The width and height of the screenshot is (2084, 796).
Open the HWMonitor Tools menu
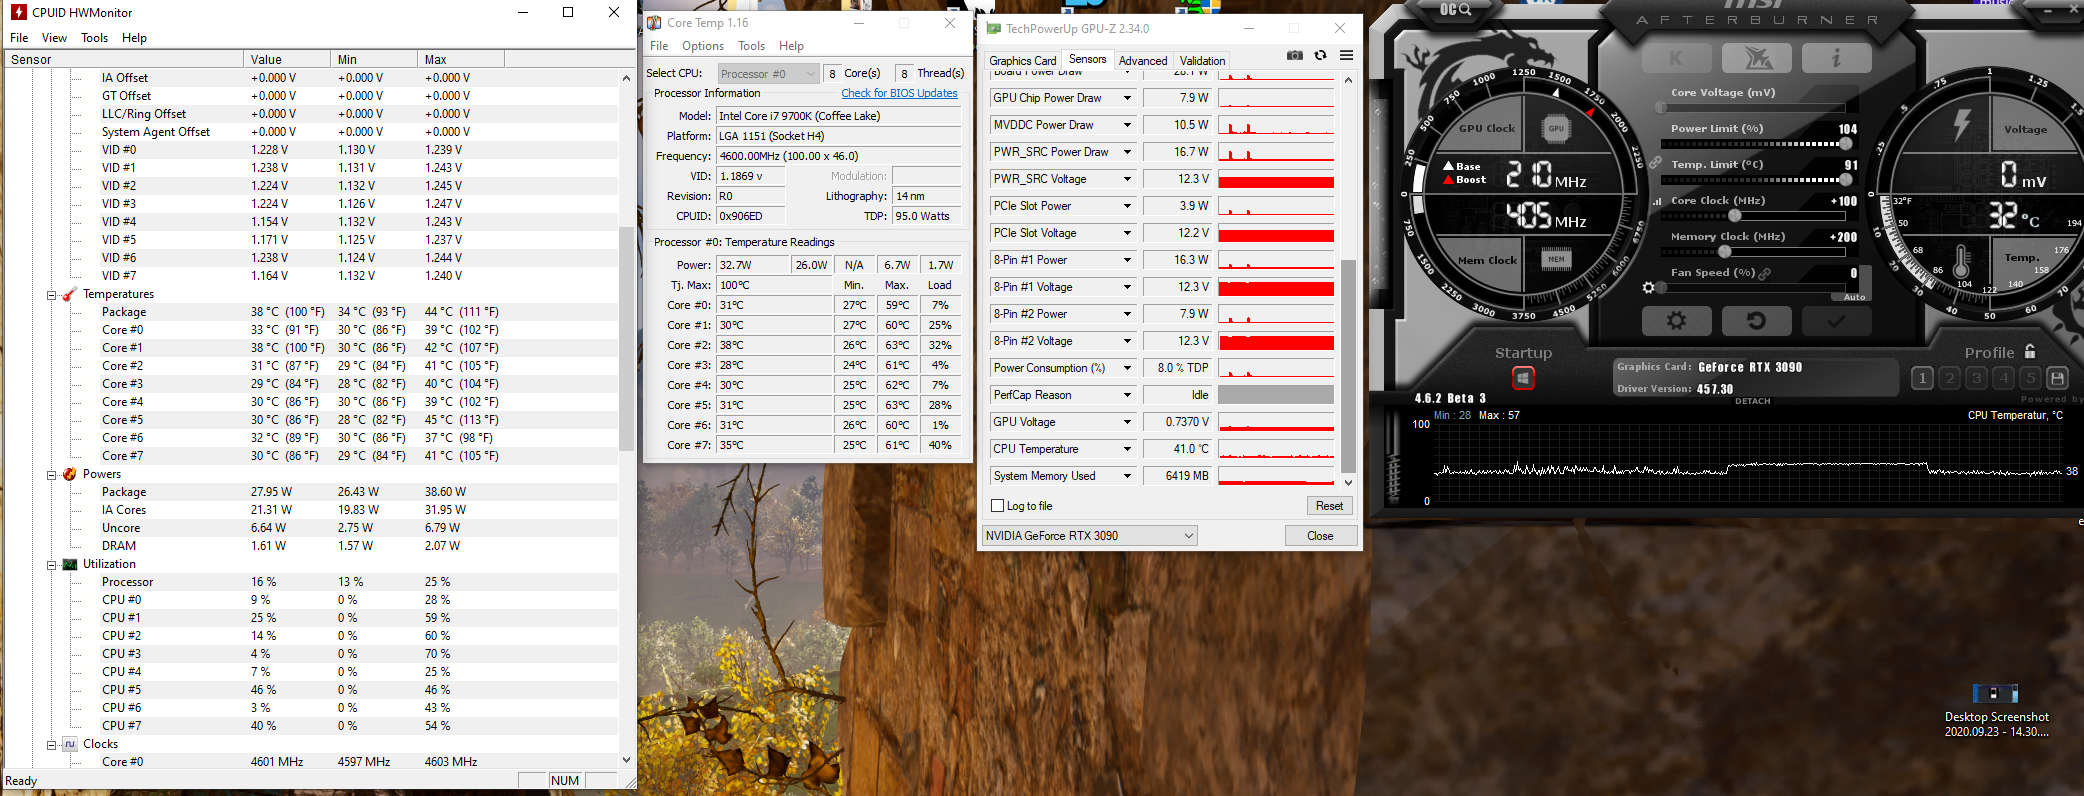tap(95, 38)
